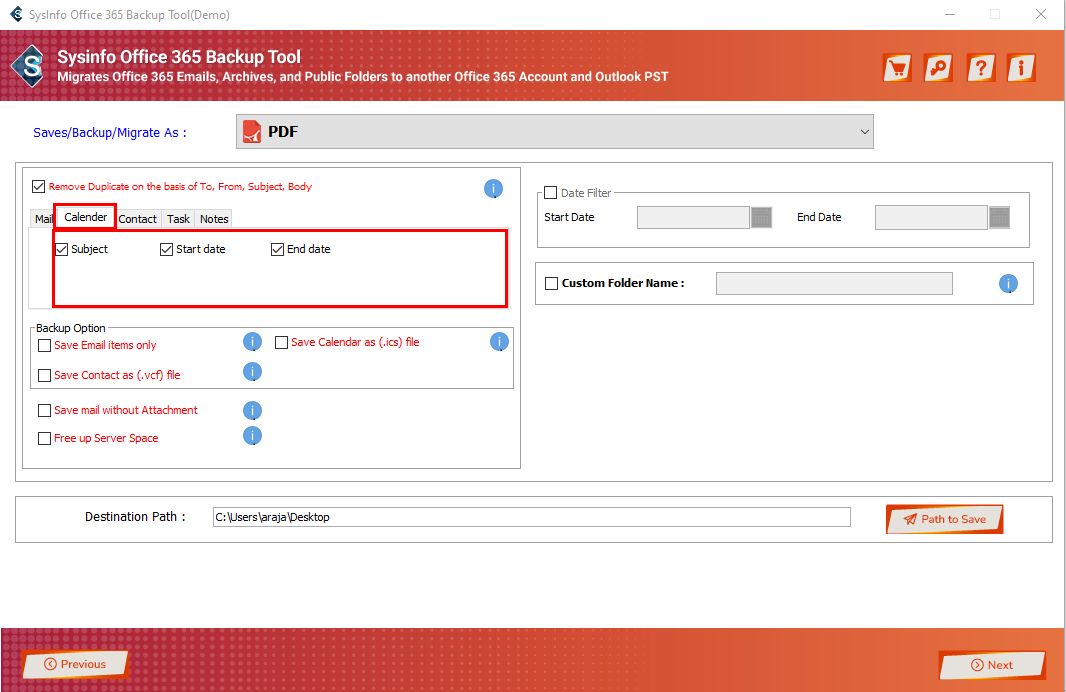
Task: Enable Save Email items only
Action: (x=45, y=345)
